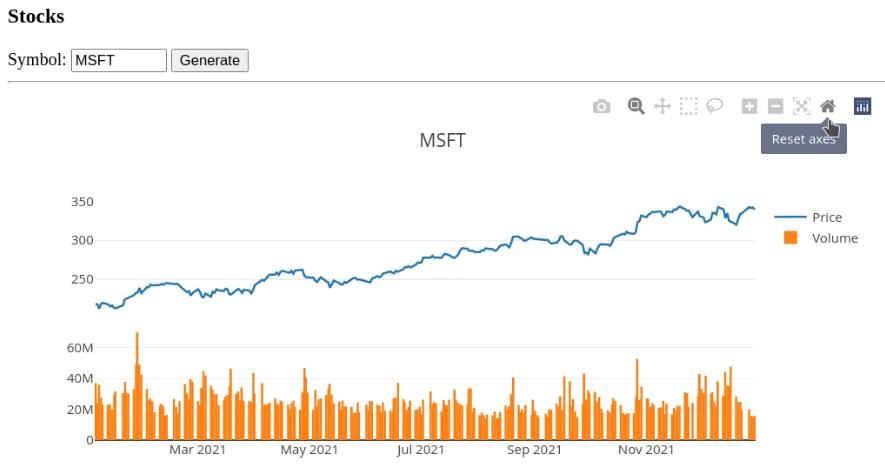Focus the Symbol input field
Image resolution: width=885 pixels, height=469 pixels.
tap(118, 60)
